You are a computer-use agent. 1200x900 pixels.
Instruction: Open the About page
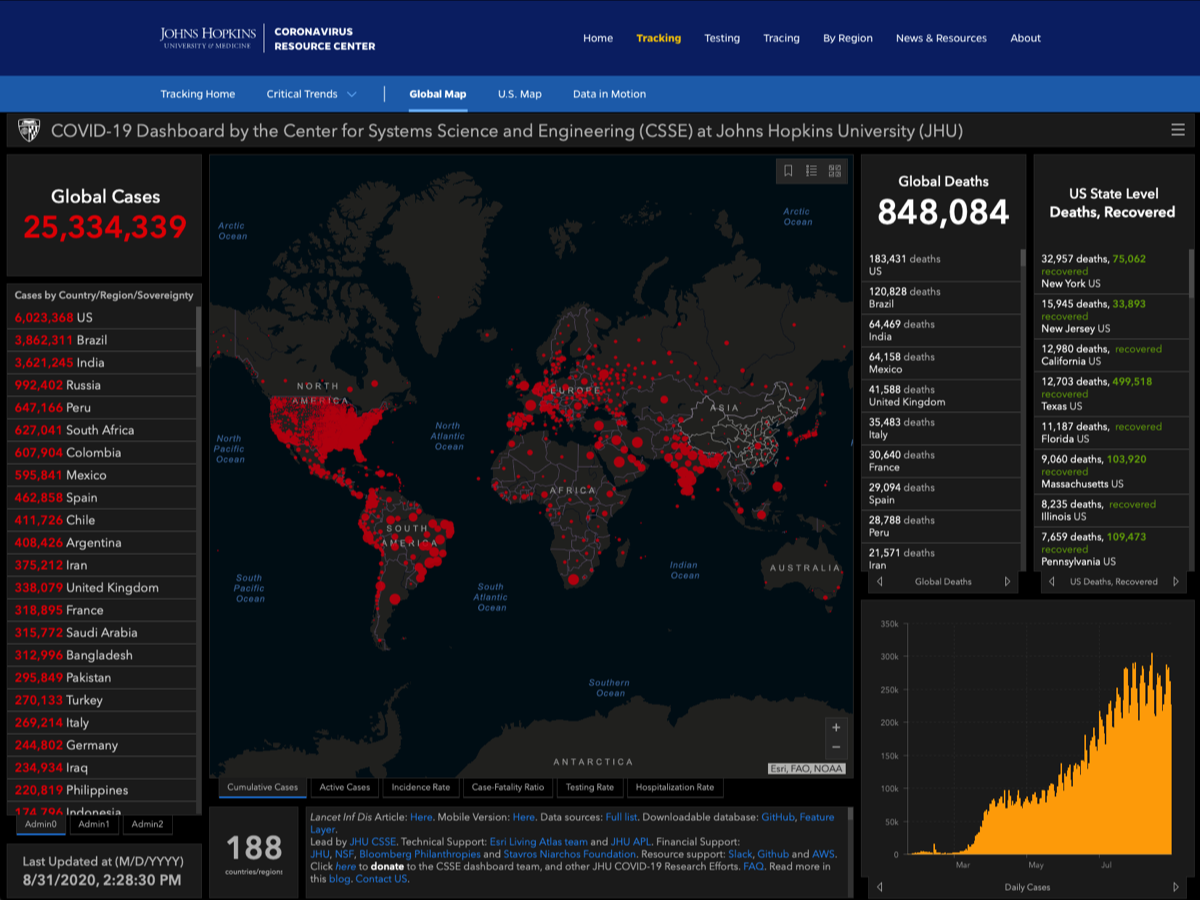pos(1025,38)
